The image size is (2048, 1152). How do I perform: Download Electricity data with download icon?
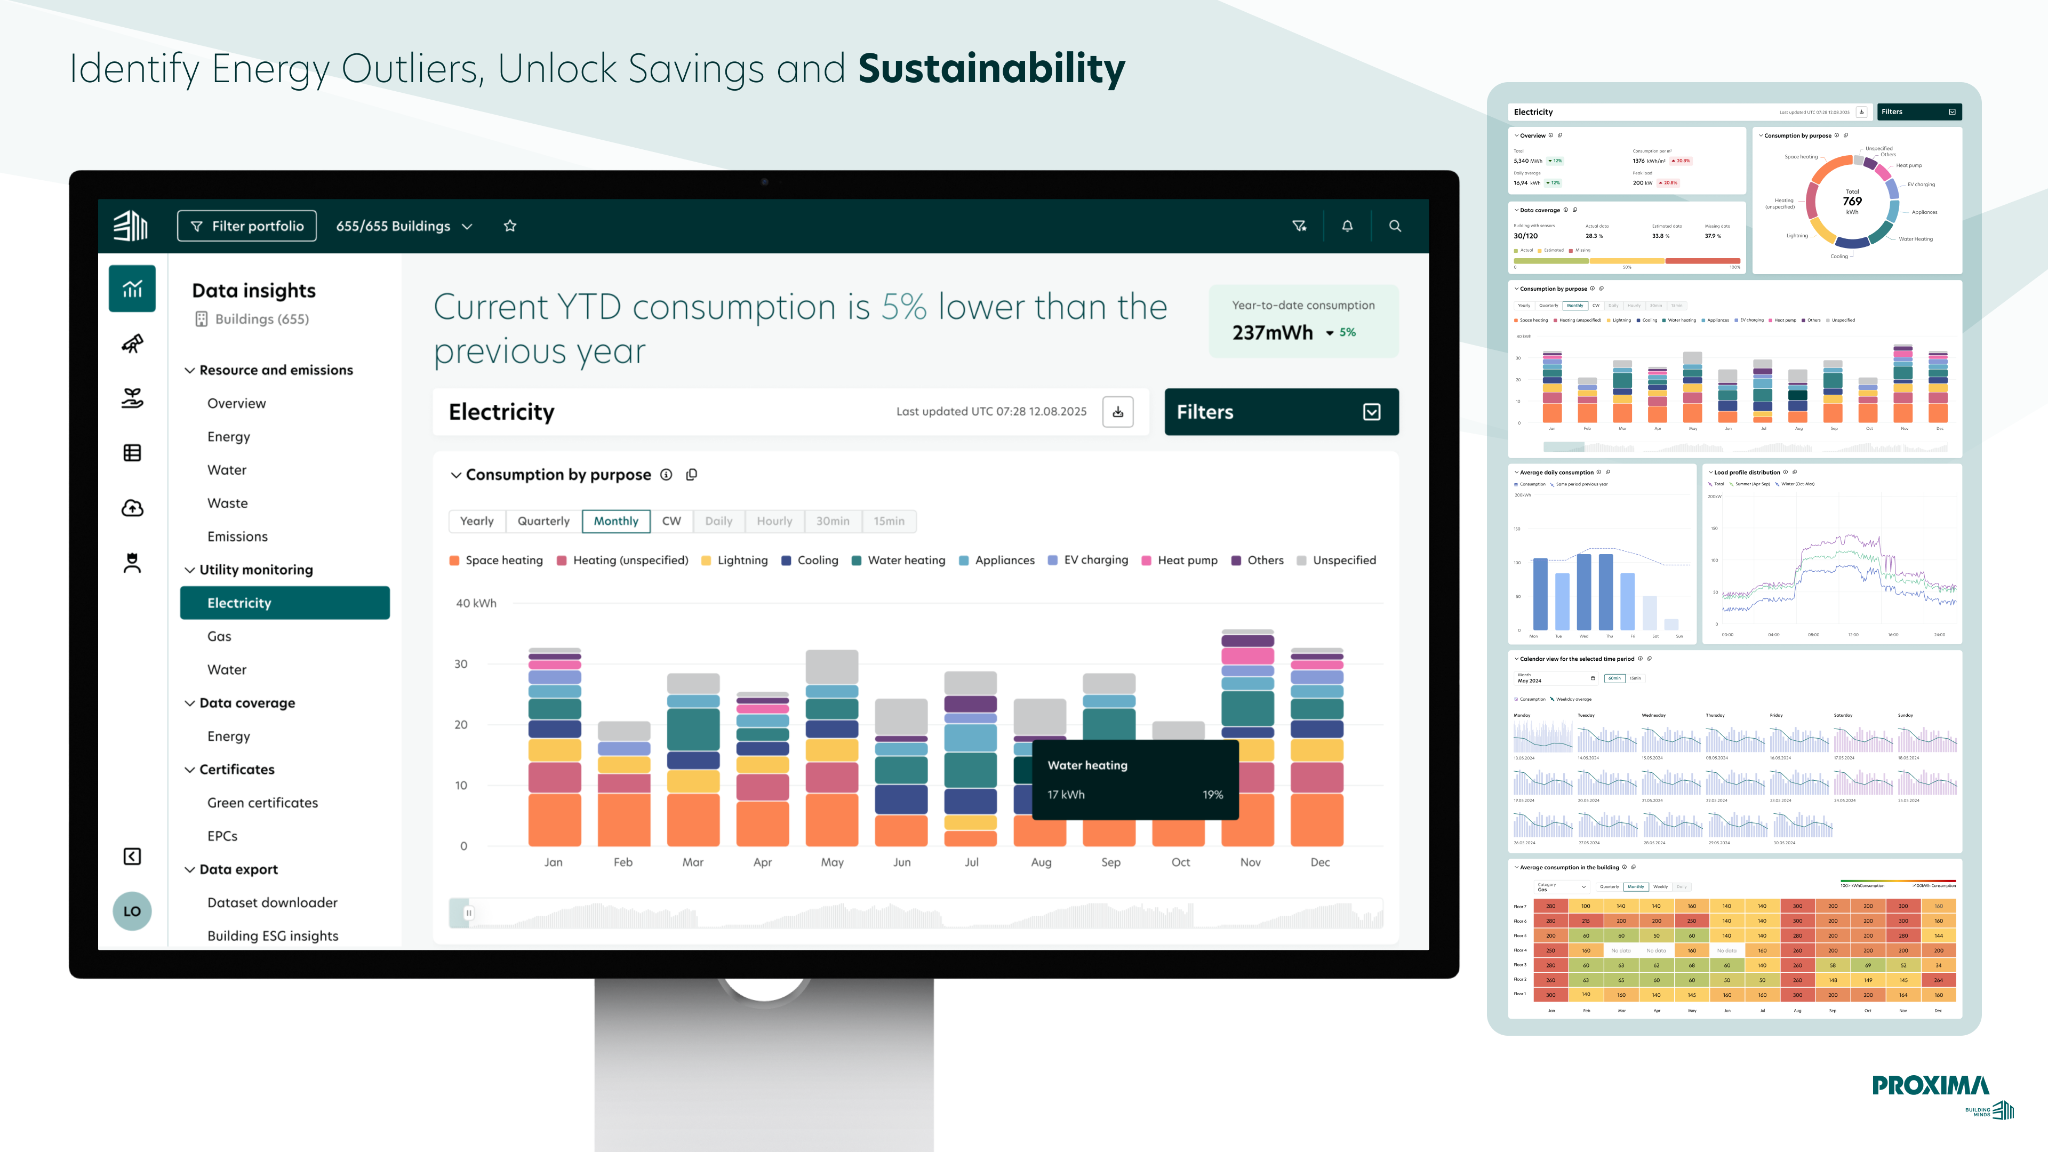point(1118,412)
